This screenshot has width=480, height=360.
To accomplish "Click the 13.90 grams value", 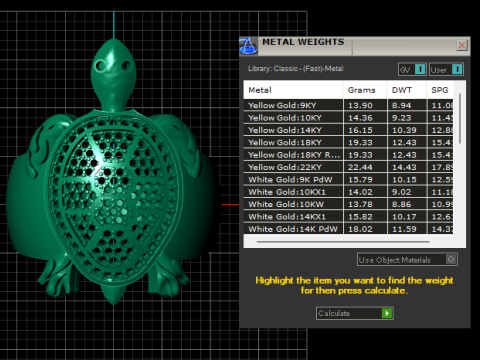I will [360, 105].
